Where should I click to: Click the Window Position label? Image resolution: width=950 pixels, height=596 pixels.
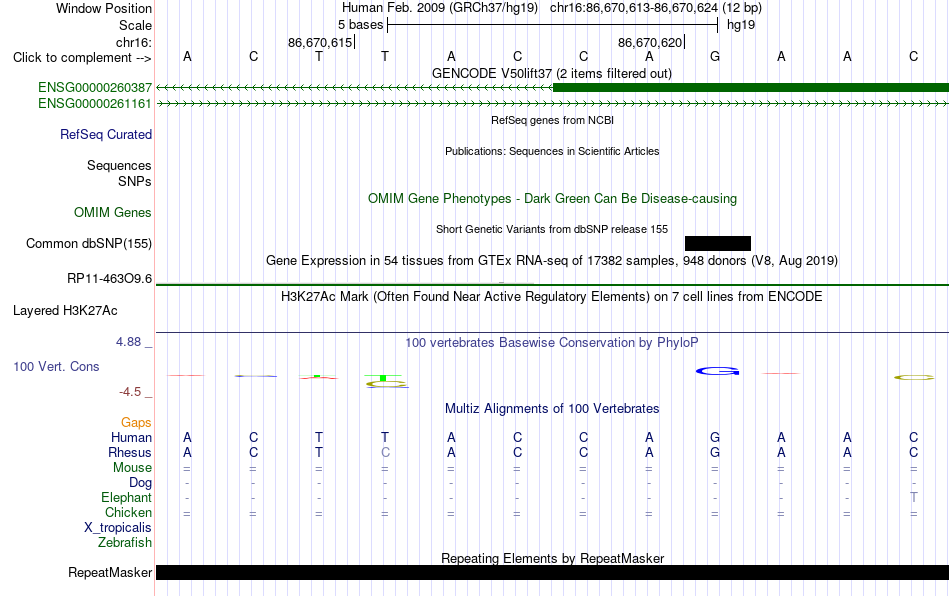[104, 8]
